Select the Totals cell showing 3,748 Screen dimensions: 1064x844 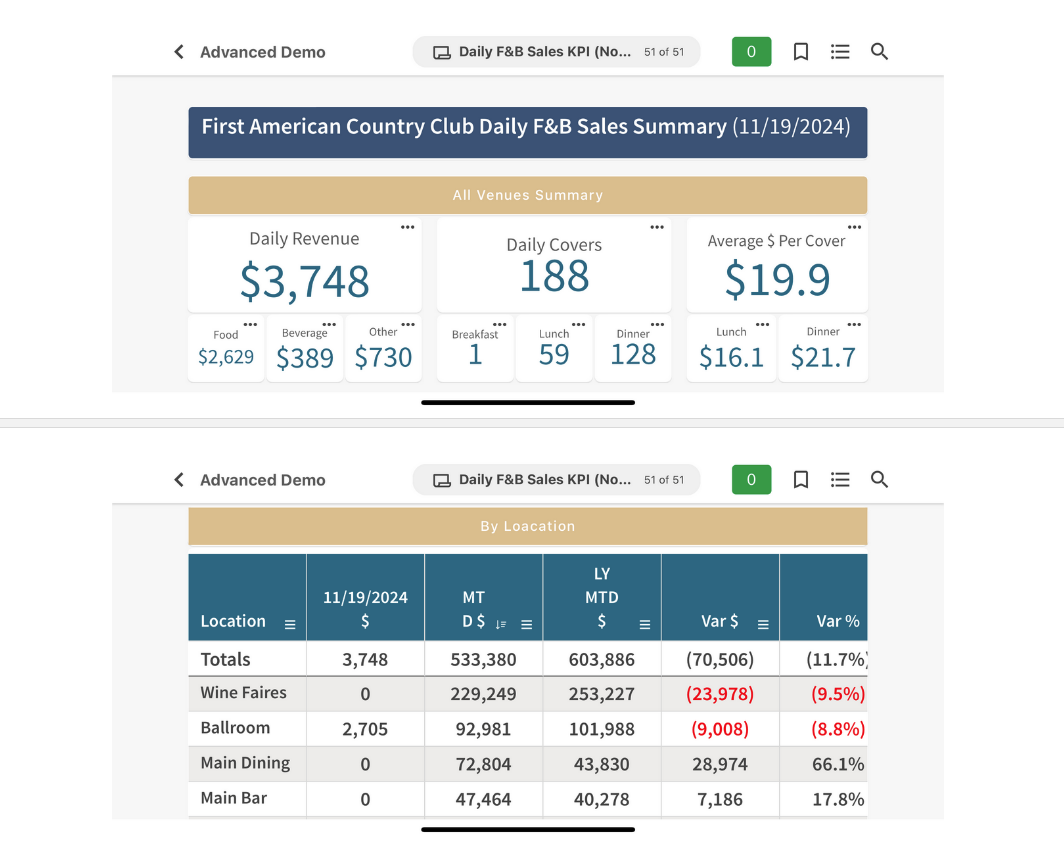point(365,659)
